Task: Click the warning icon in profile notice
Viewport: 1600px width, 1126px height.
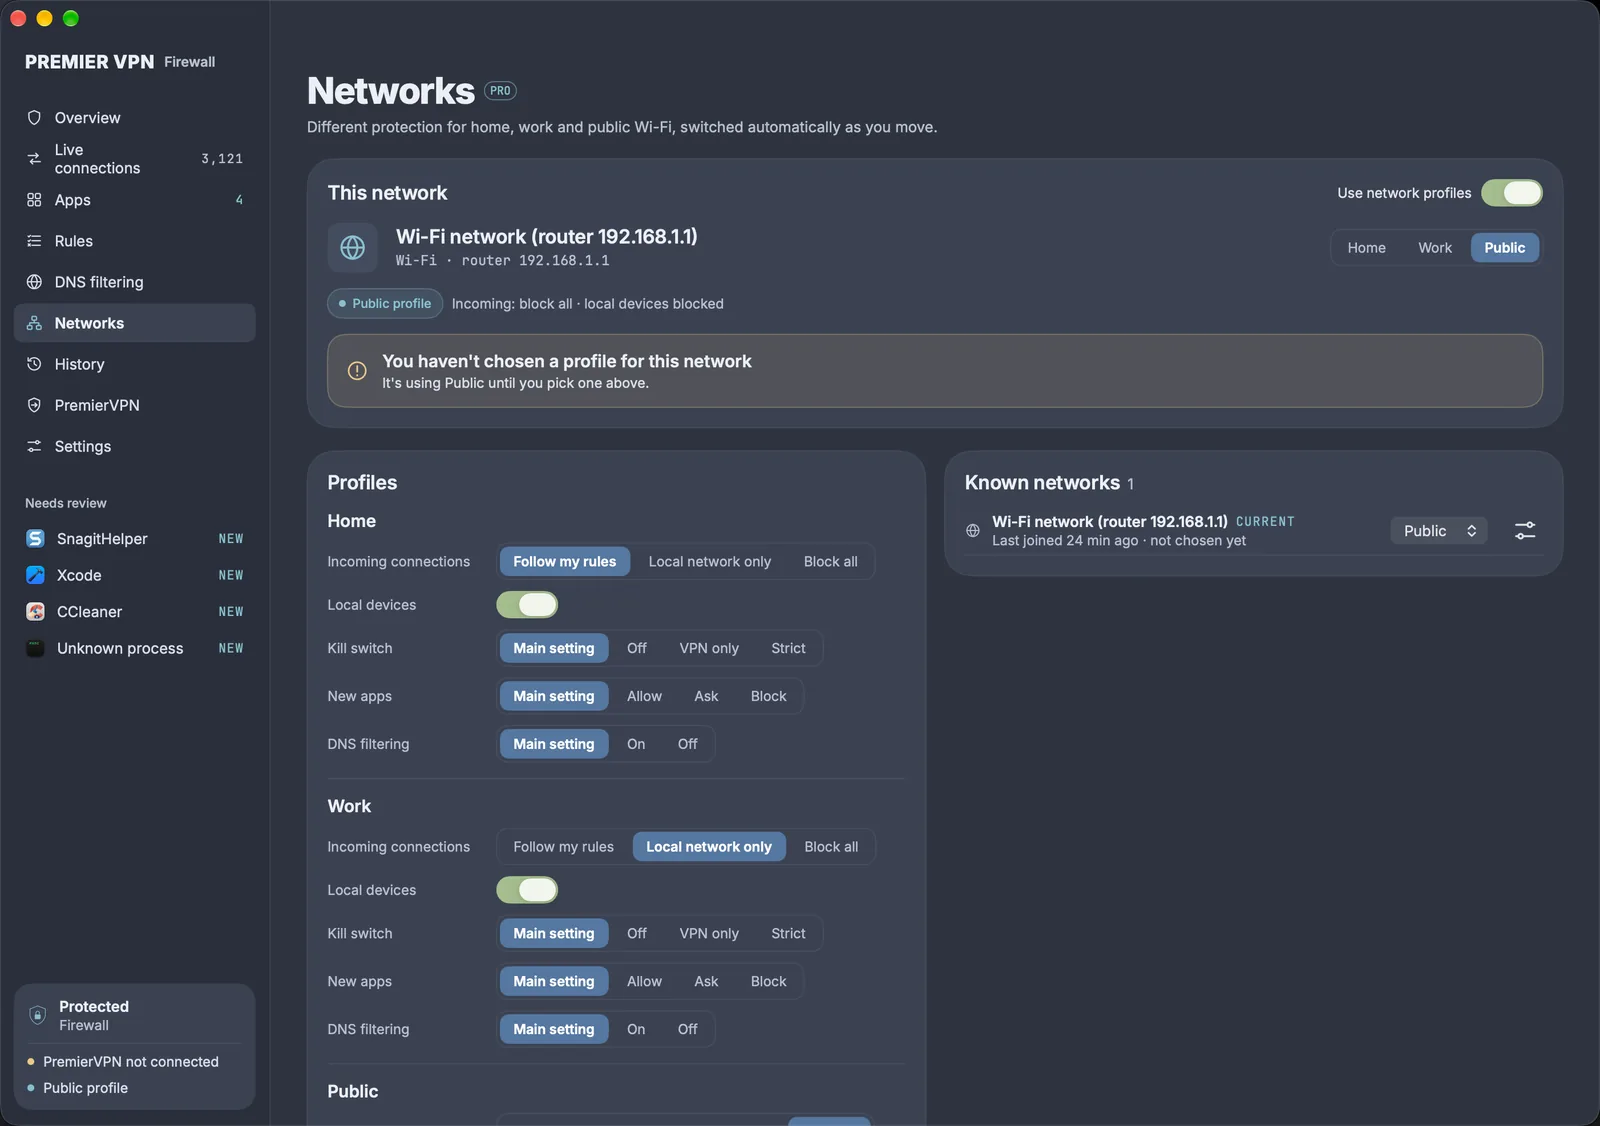Action: (x=357, y=371)
